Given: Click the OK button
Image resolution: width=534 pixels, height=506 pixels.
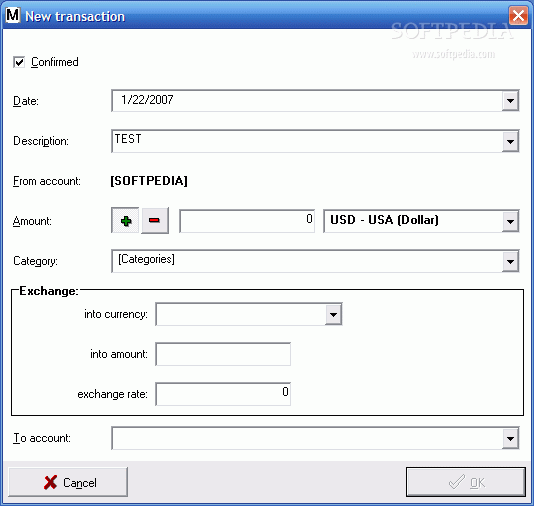Looking at the screenshot, I should [466, 482].
